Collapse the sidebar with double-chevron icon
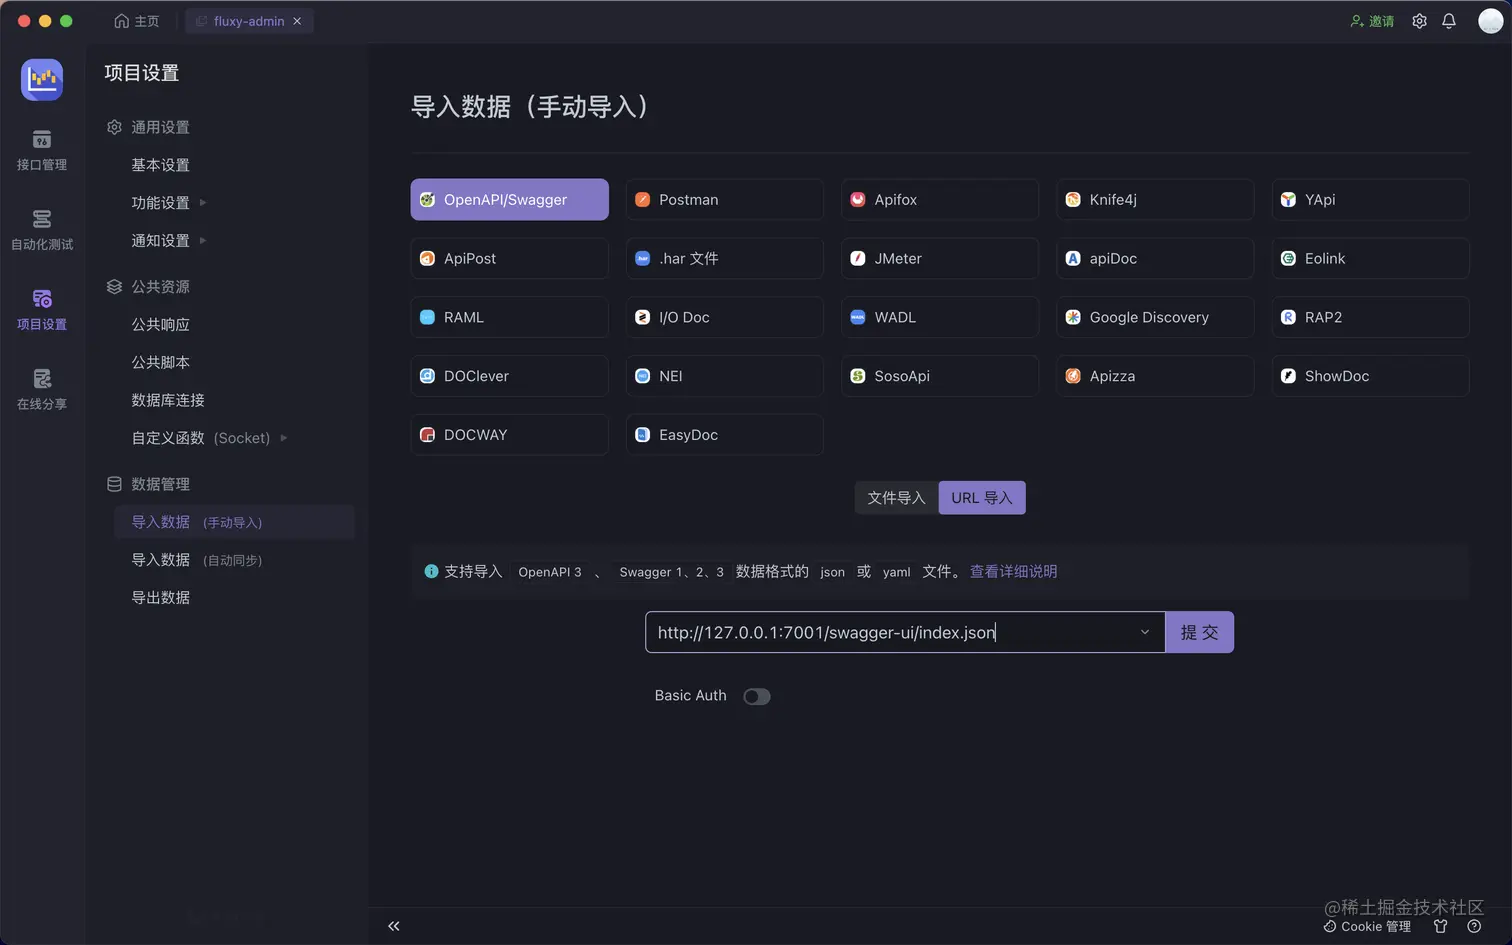This screenshot has width=1512, height=945. click(394, 926)
